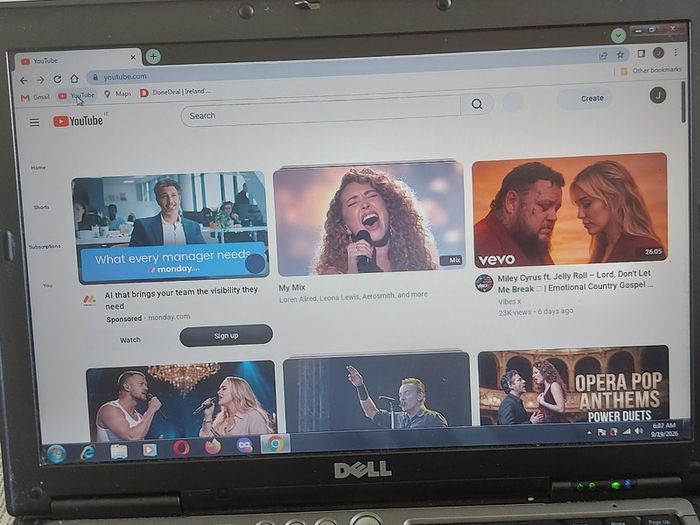This screenshot has height=525, width=700.
Task: Open the DoneDeal Ireland bookmark
Action: coord(175,92)
